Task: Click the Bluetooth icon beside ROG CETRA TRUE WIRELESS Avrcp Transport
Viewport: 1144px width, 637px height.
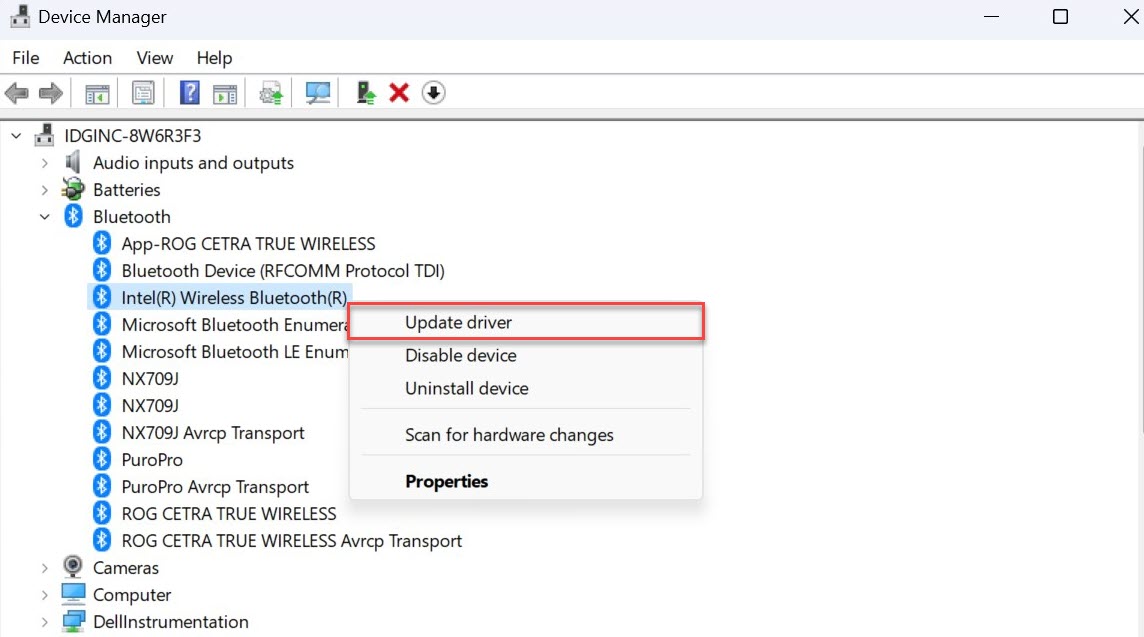Action: tap(102, 540)
